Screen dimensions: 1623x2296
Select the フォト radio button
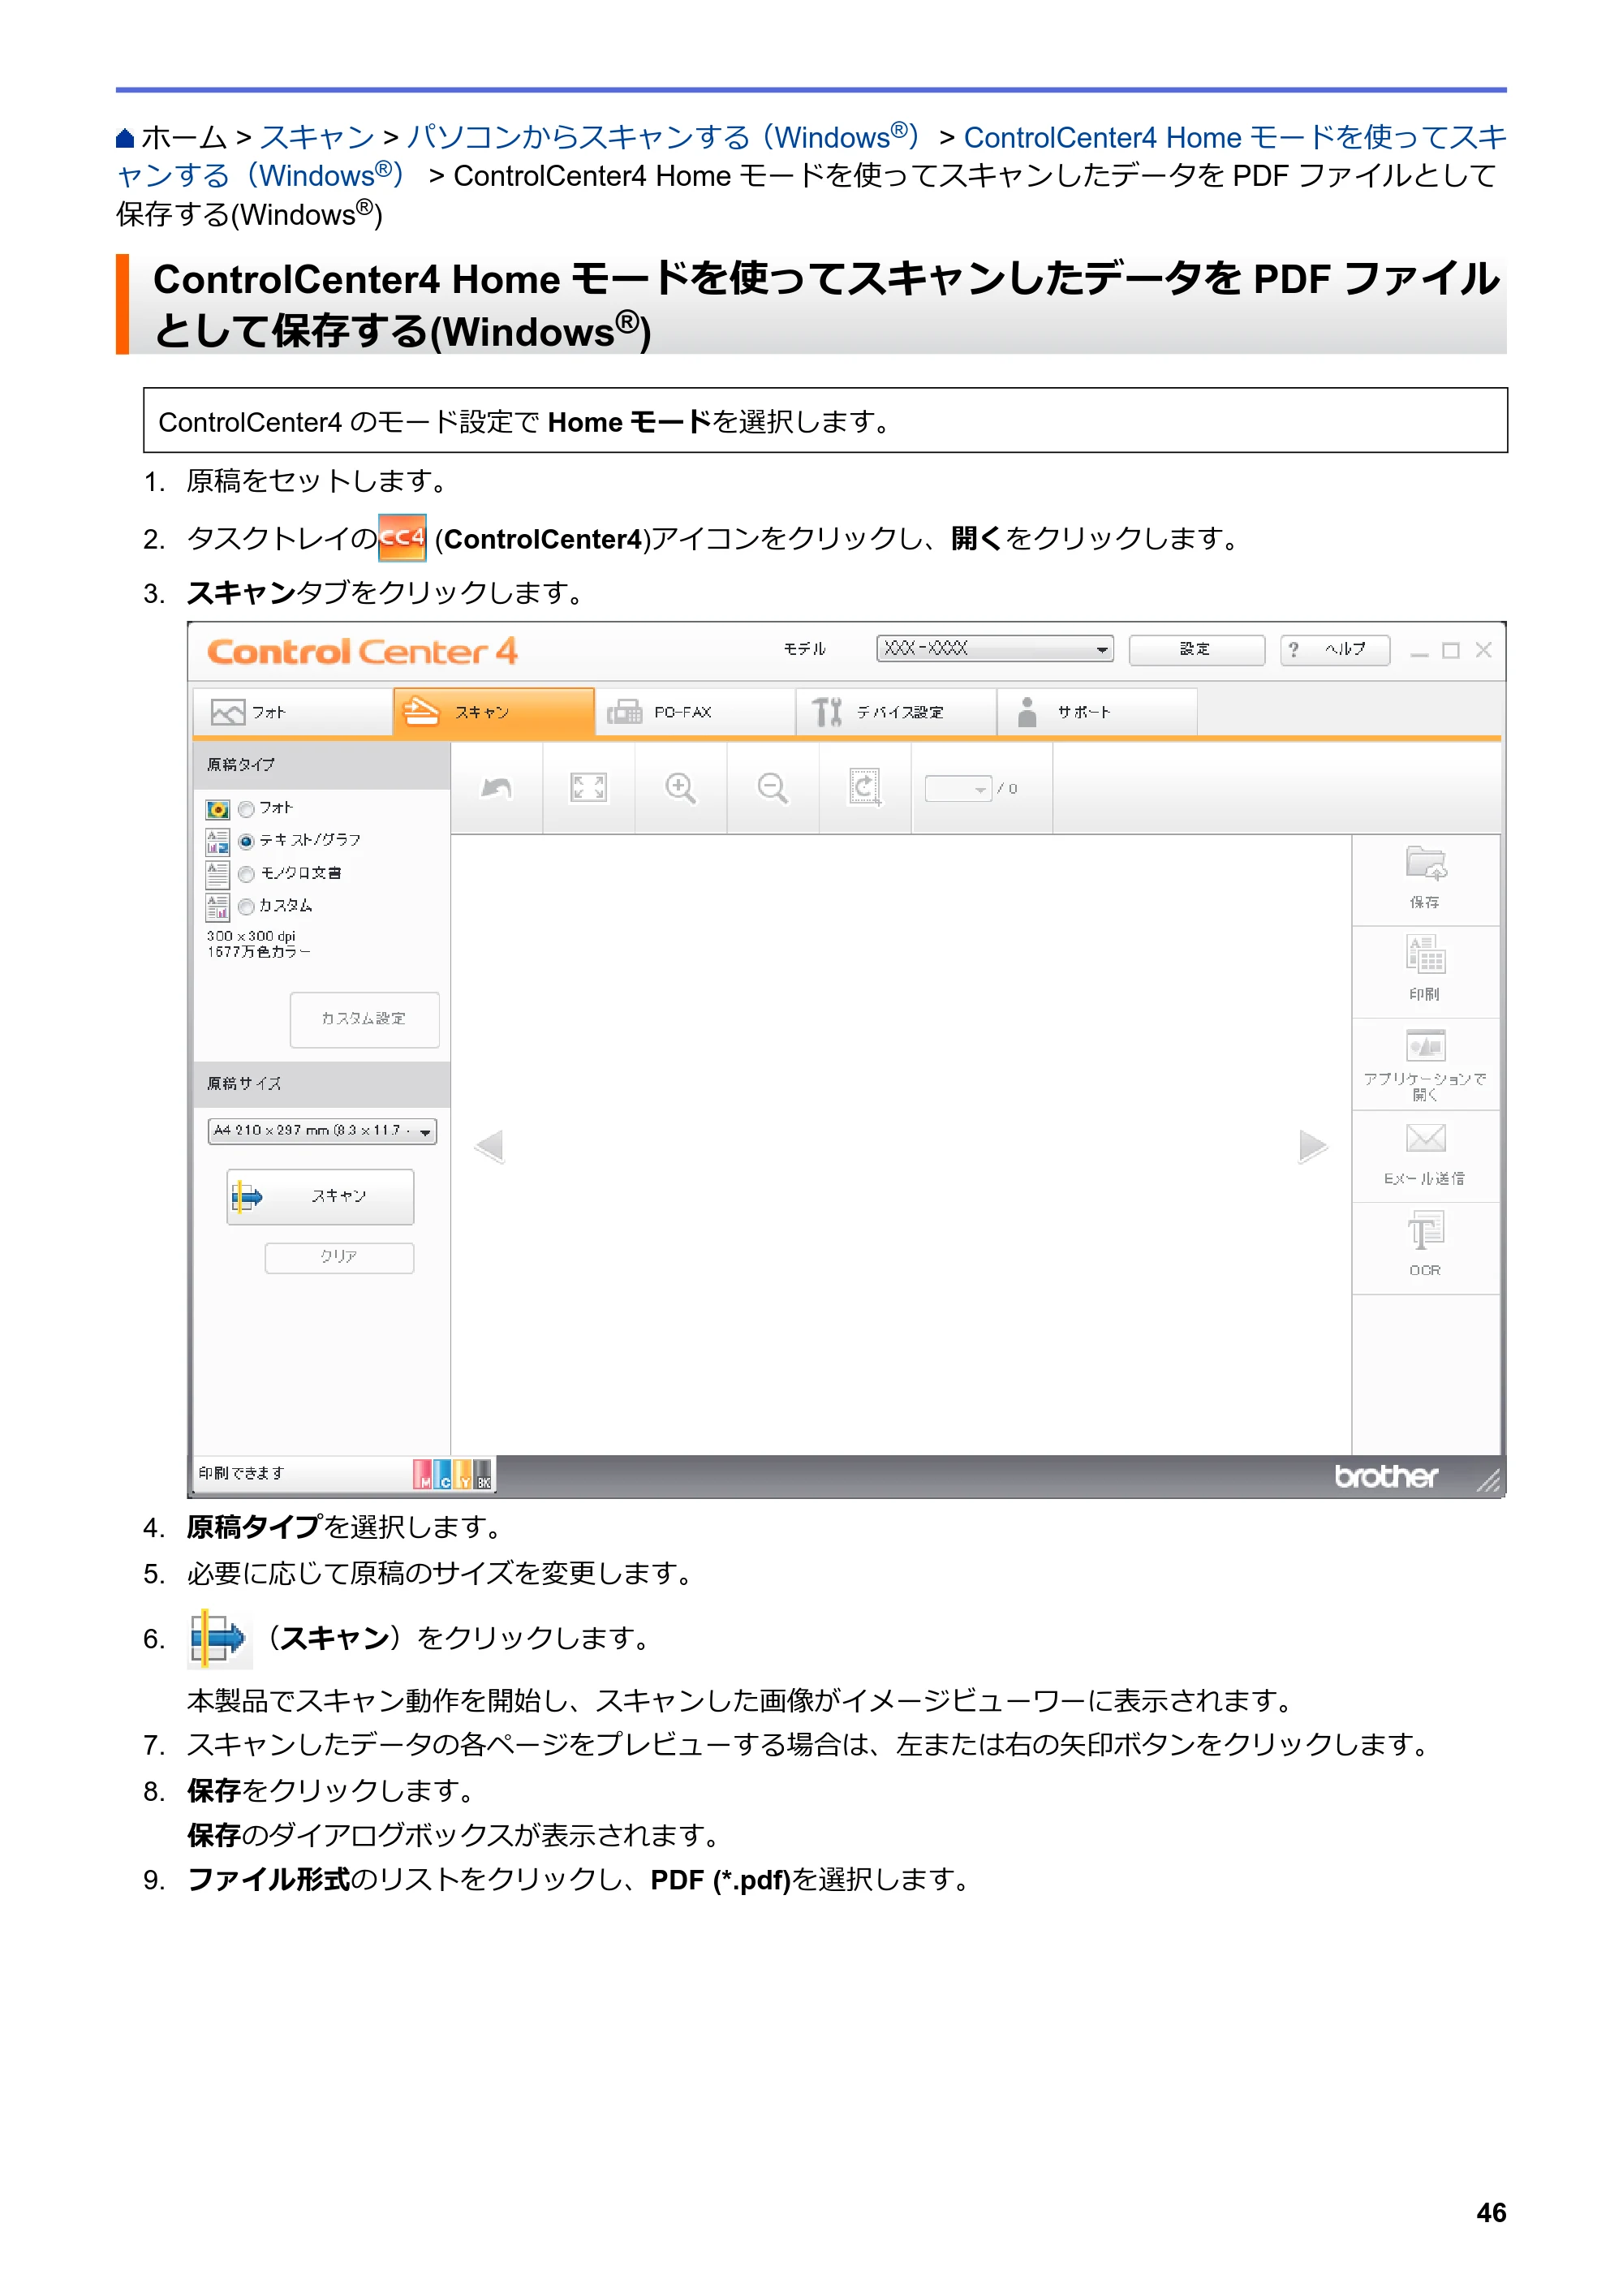[246, 809]
